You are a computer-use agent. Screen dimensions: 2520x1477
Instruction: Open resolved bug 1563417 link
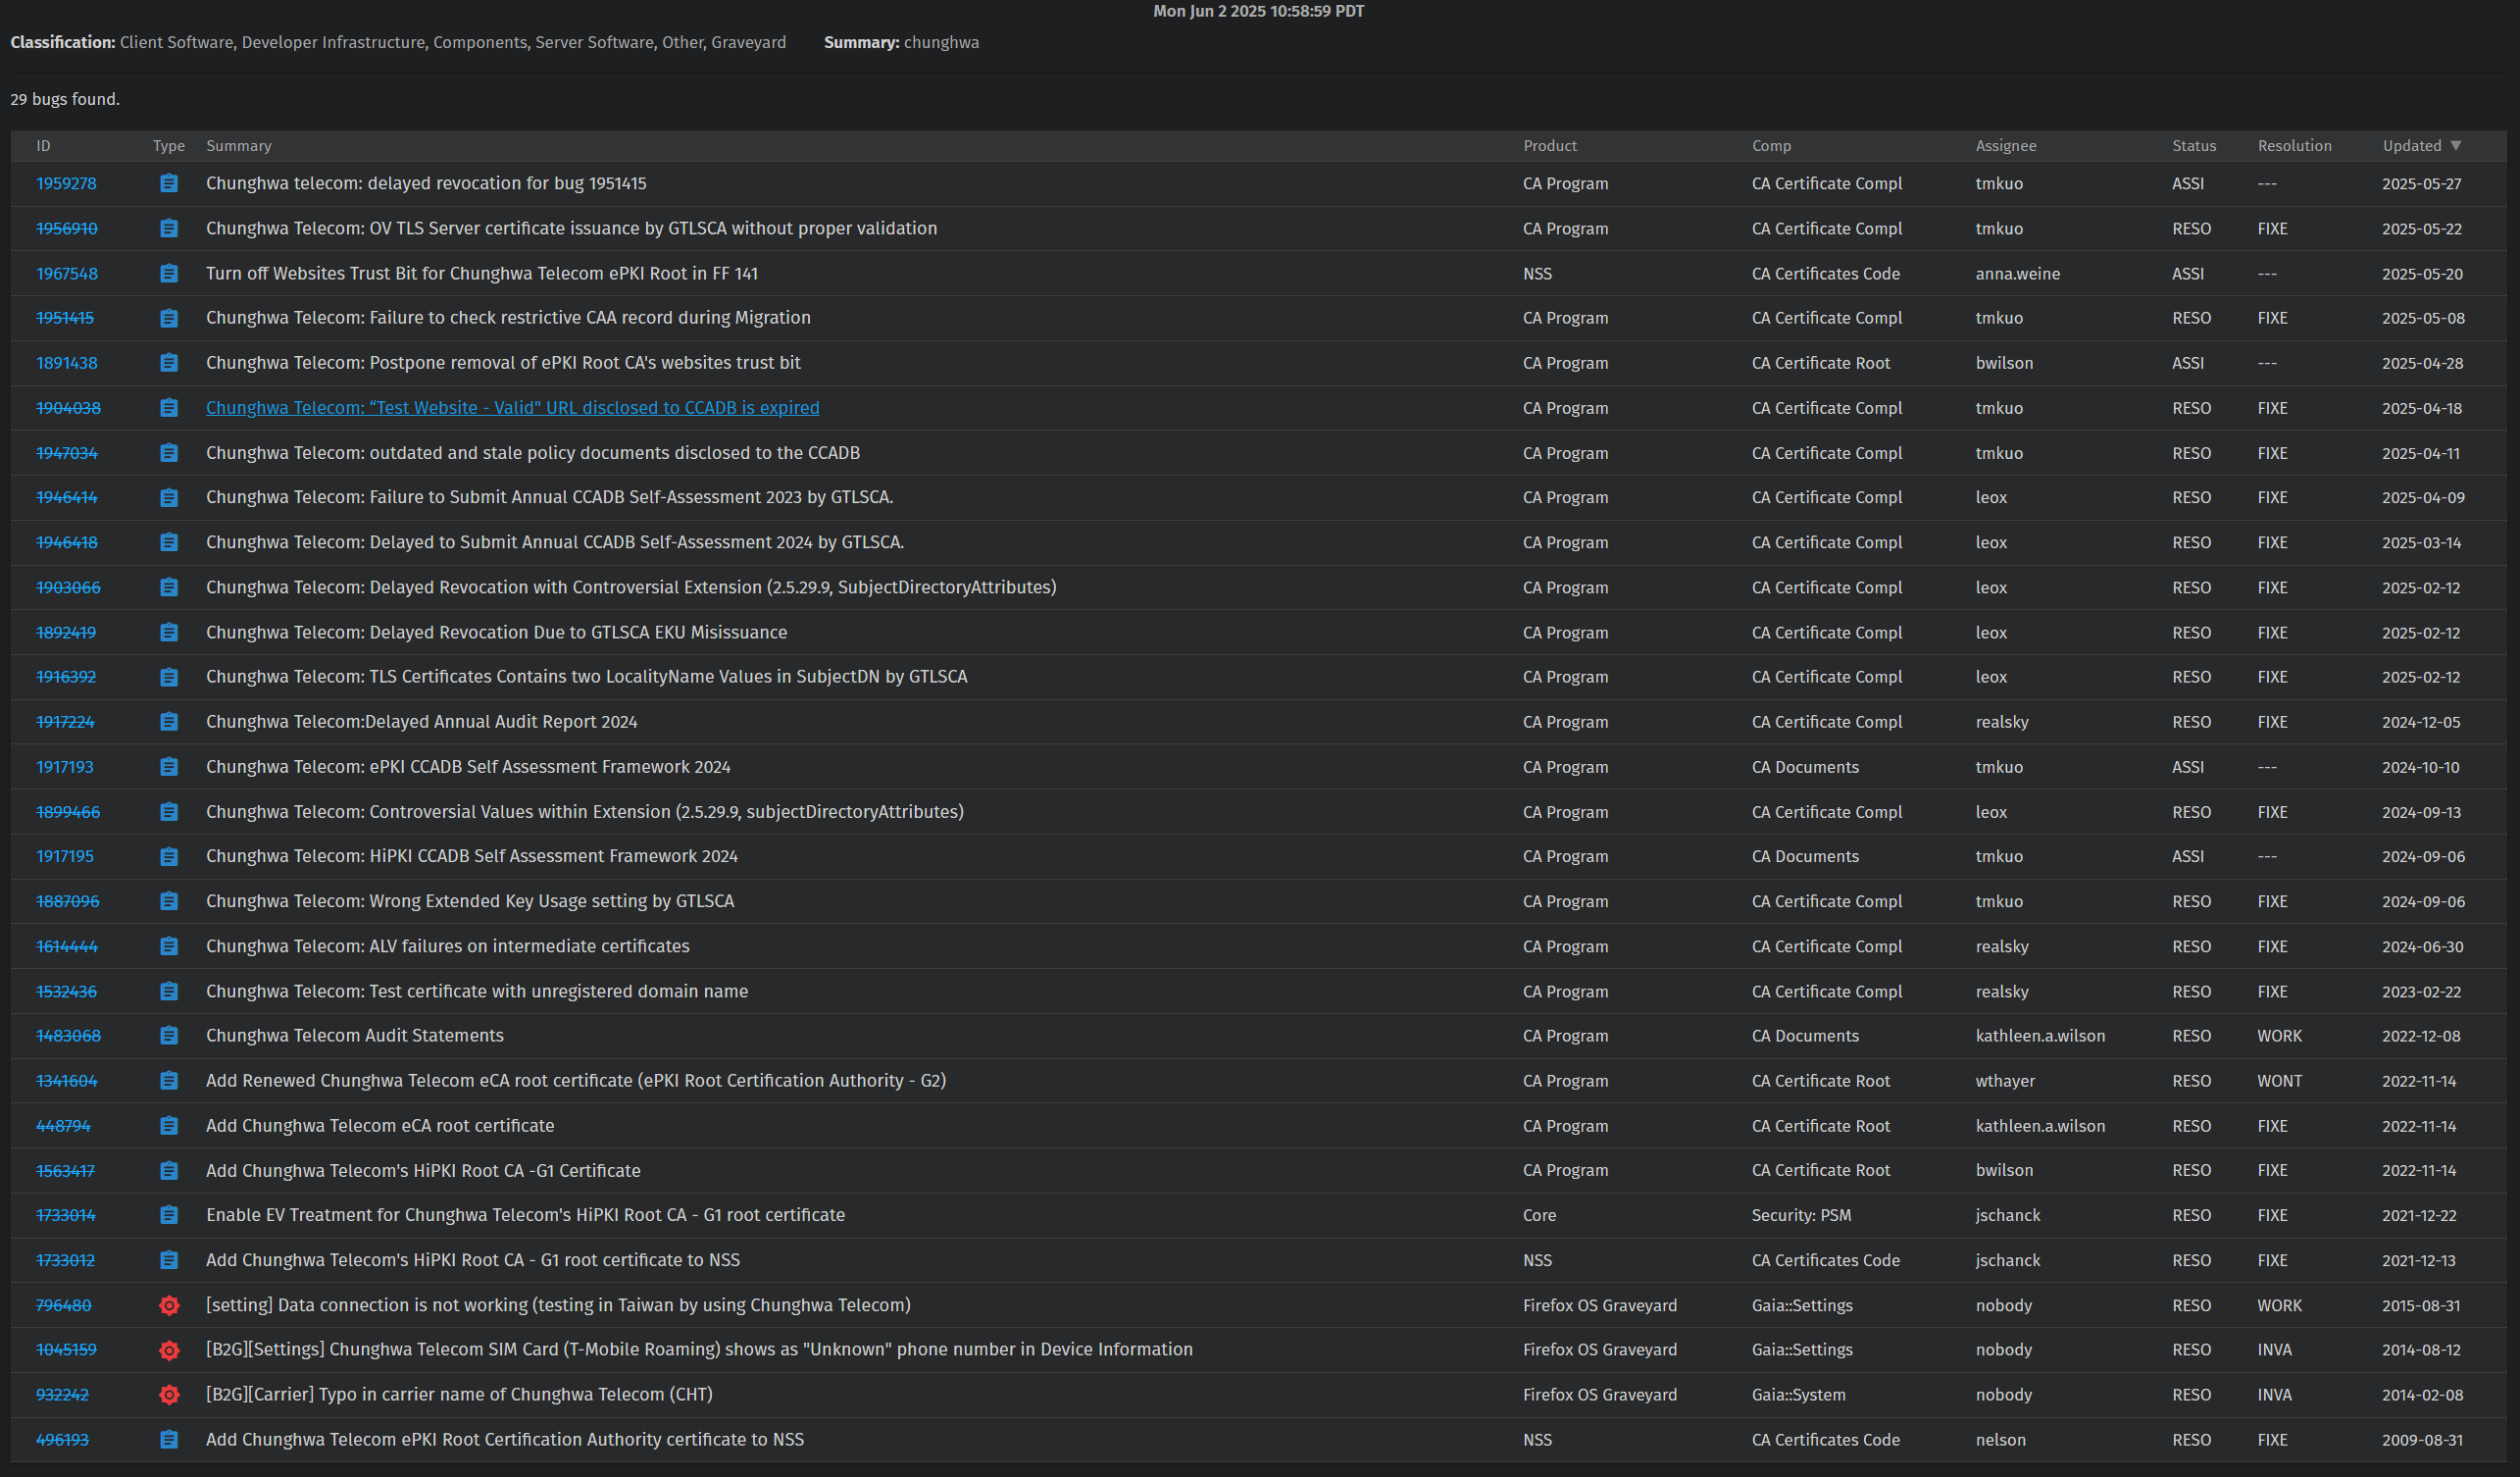tap(65, 1171)
